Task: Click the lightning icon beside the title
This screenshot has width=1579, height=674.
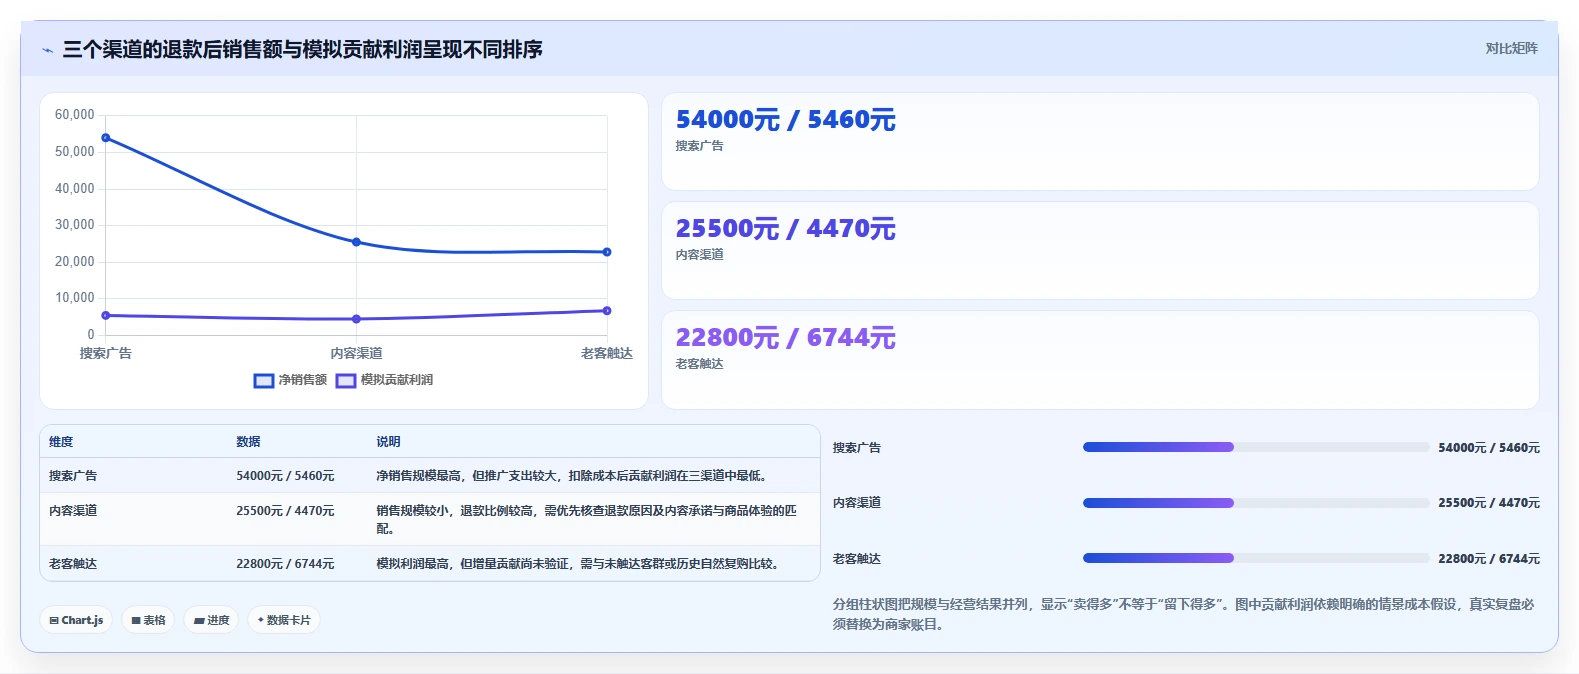Action: [x=47, y=50]
